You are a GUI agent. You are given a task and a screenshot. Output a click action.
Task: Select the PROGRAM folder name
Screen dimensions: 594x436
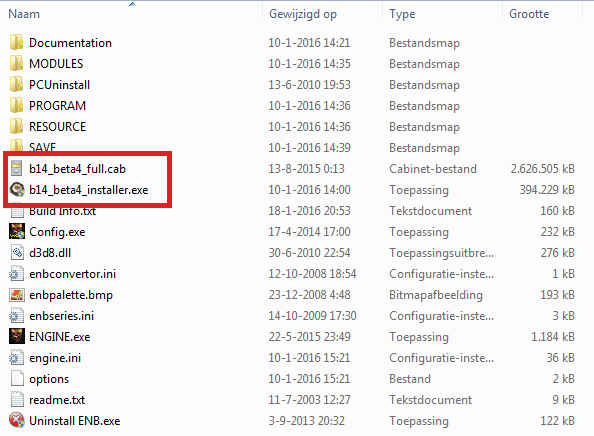(58, 106)
